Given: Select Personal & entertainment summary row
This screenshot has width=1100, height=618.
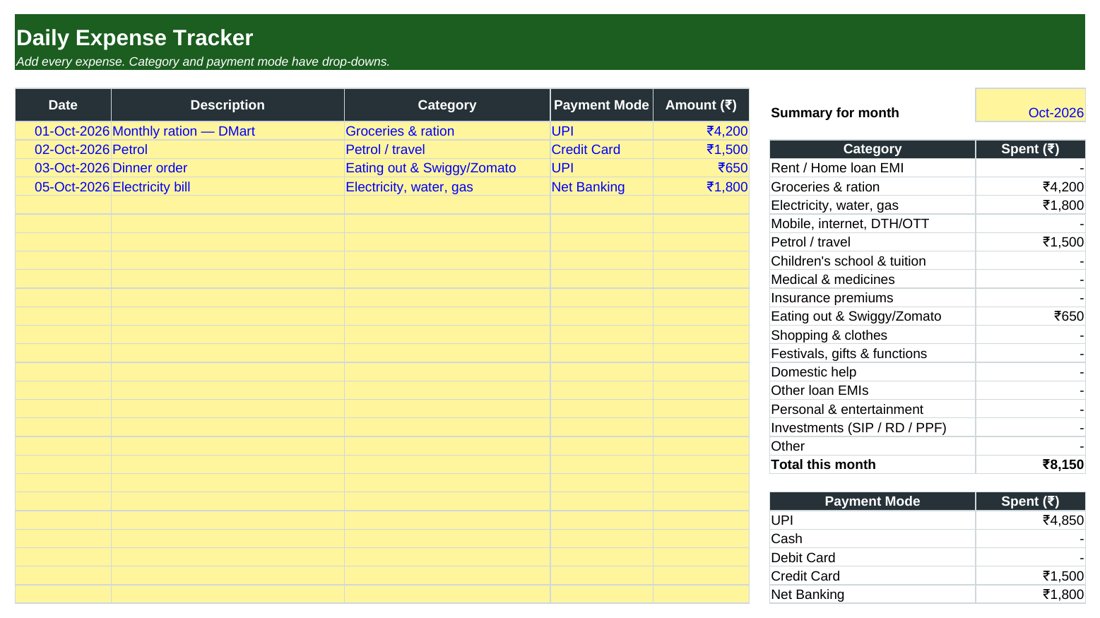Looking at the screenshot, I should [x=927, y=409].
